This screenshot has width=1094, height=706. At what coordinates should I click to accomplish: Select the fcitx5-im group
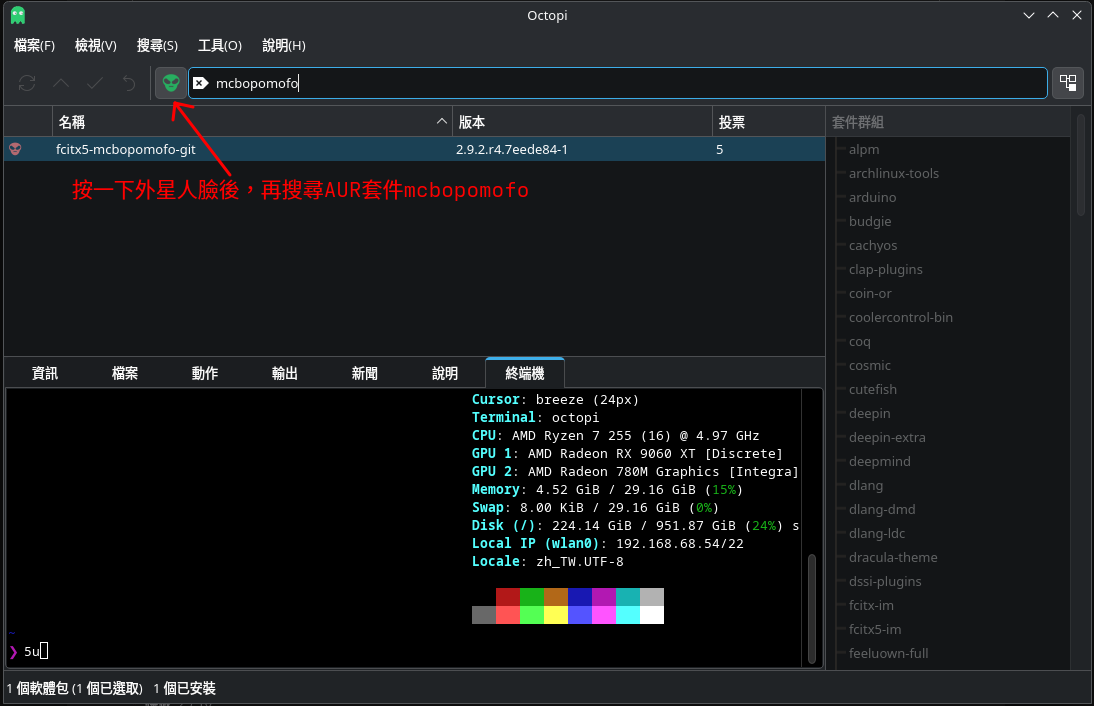[x=875, y=629]
